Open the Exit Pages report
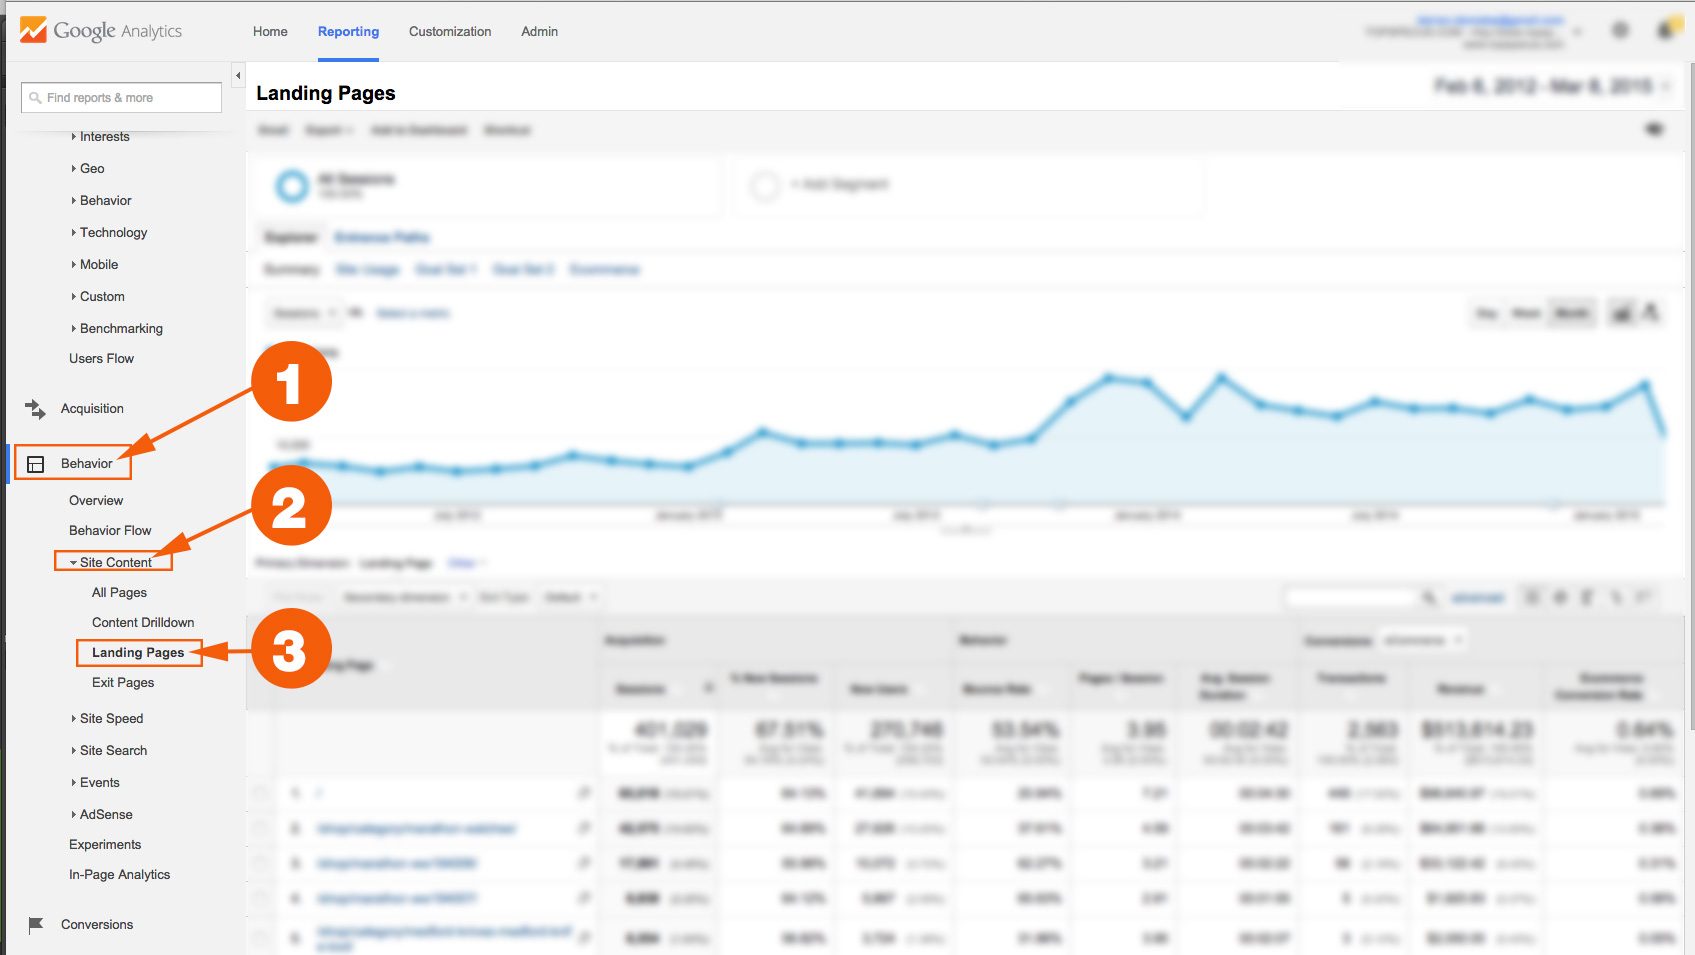The width and height of the screenshot is (1695, 955). tap(123, 683)
